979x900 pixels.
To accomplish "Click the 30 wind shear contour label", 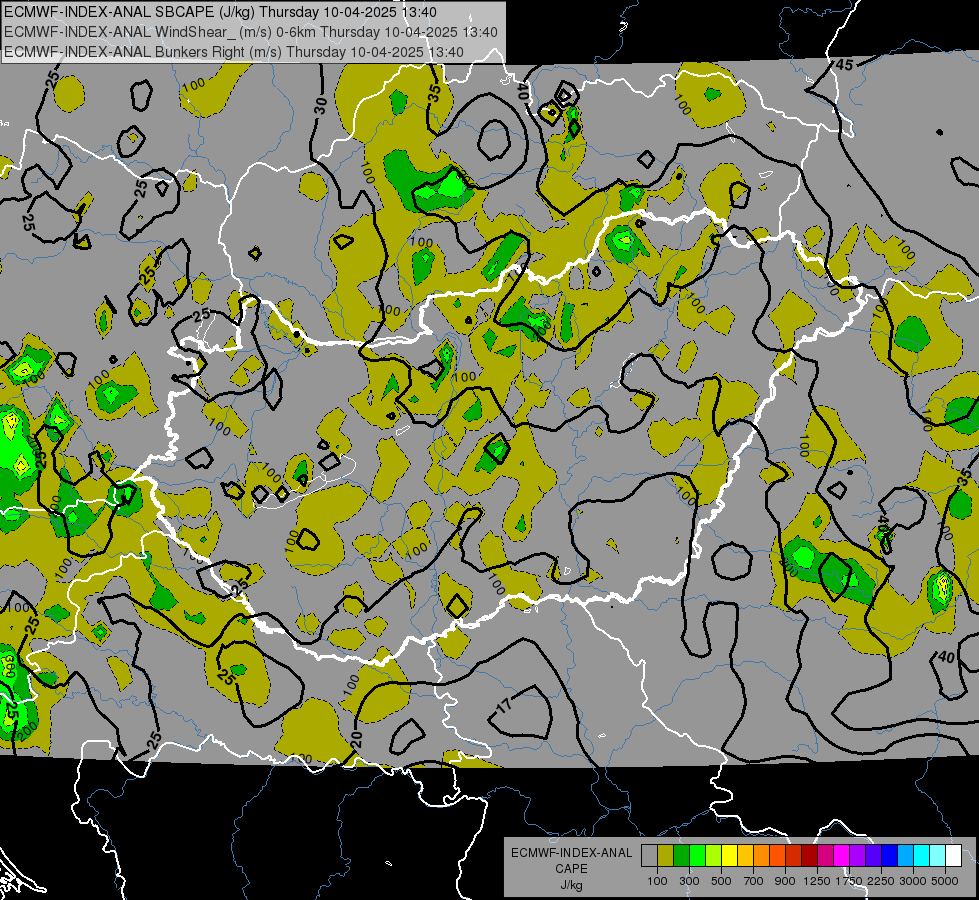I will pyautogui.click(x=320, y=105).
